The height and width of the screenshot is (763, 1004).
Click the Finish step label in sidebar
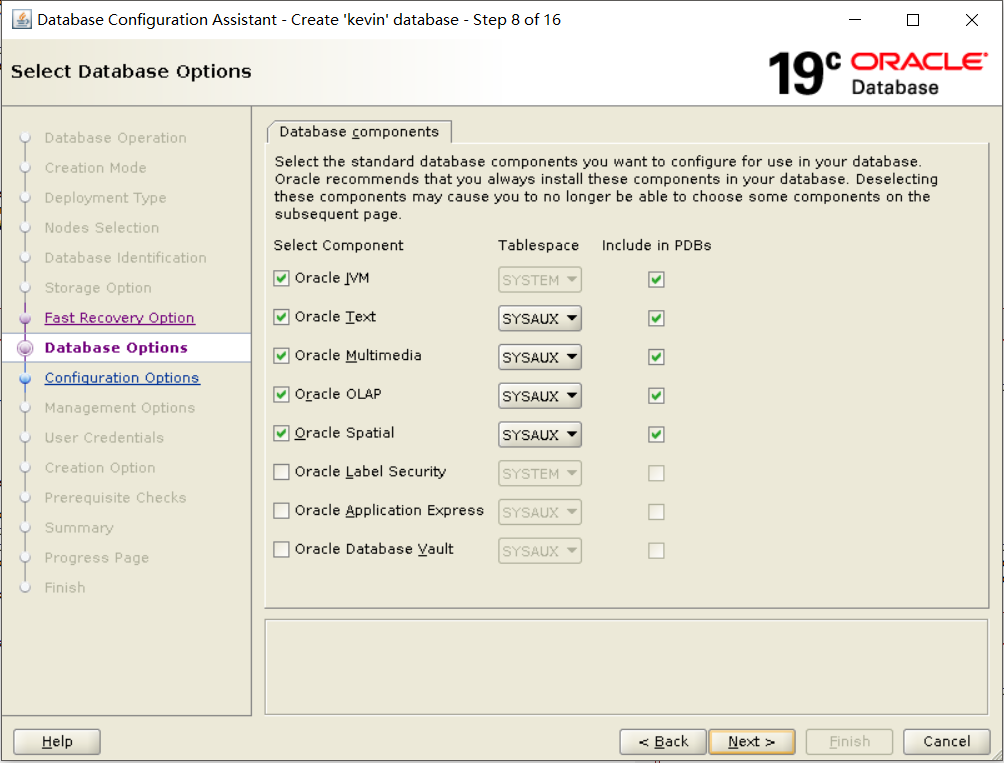pos(65,588)
